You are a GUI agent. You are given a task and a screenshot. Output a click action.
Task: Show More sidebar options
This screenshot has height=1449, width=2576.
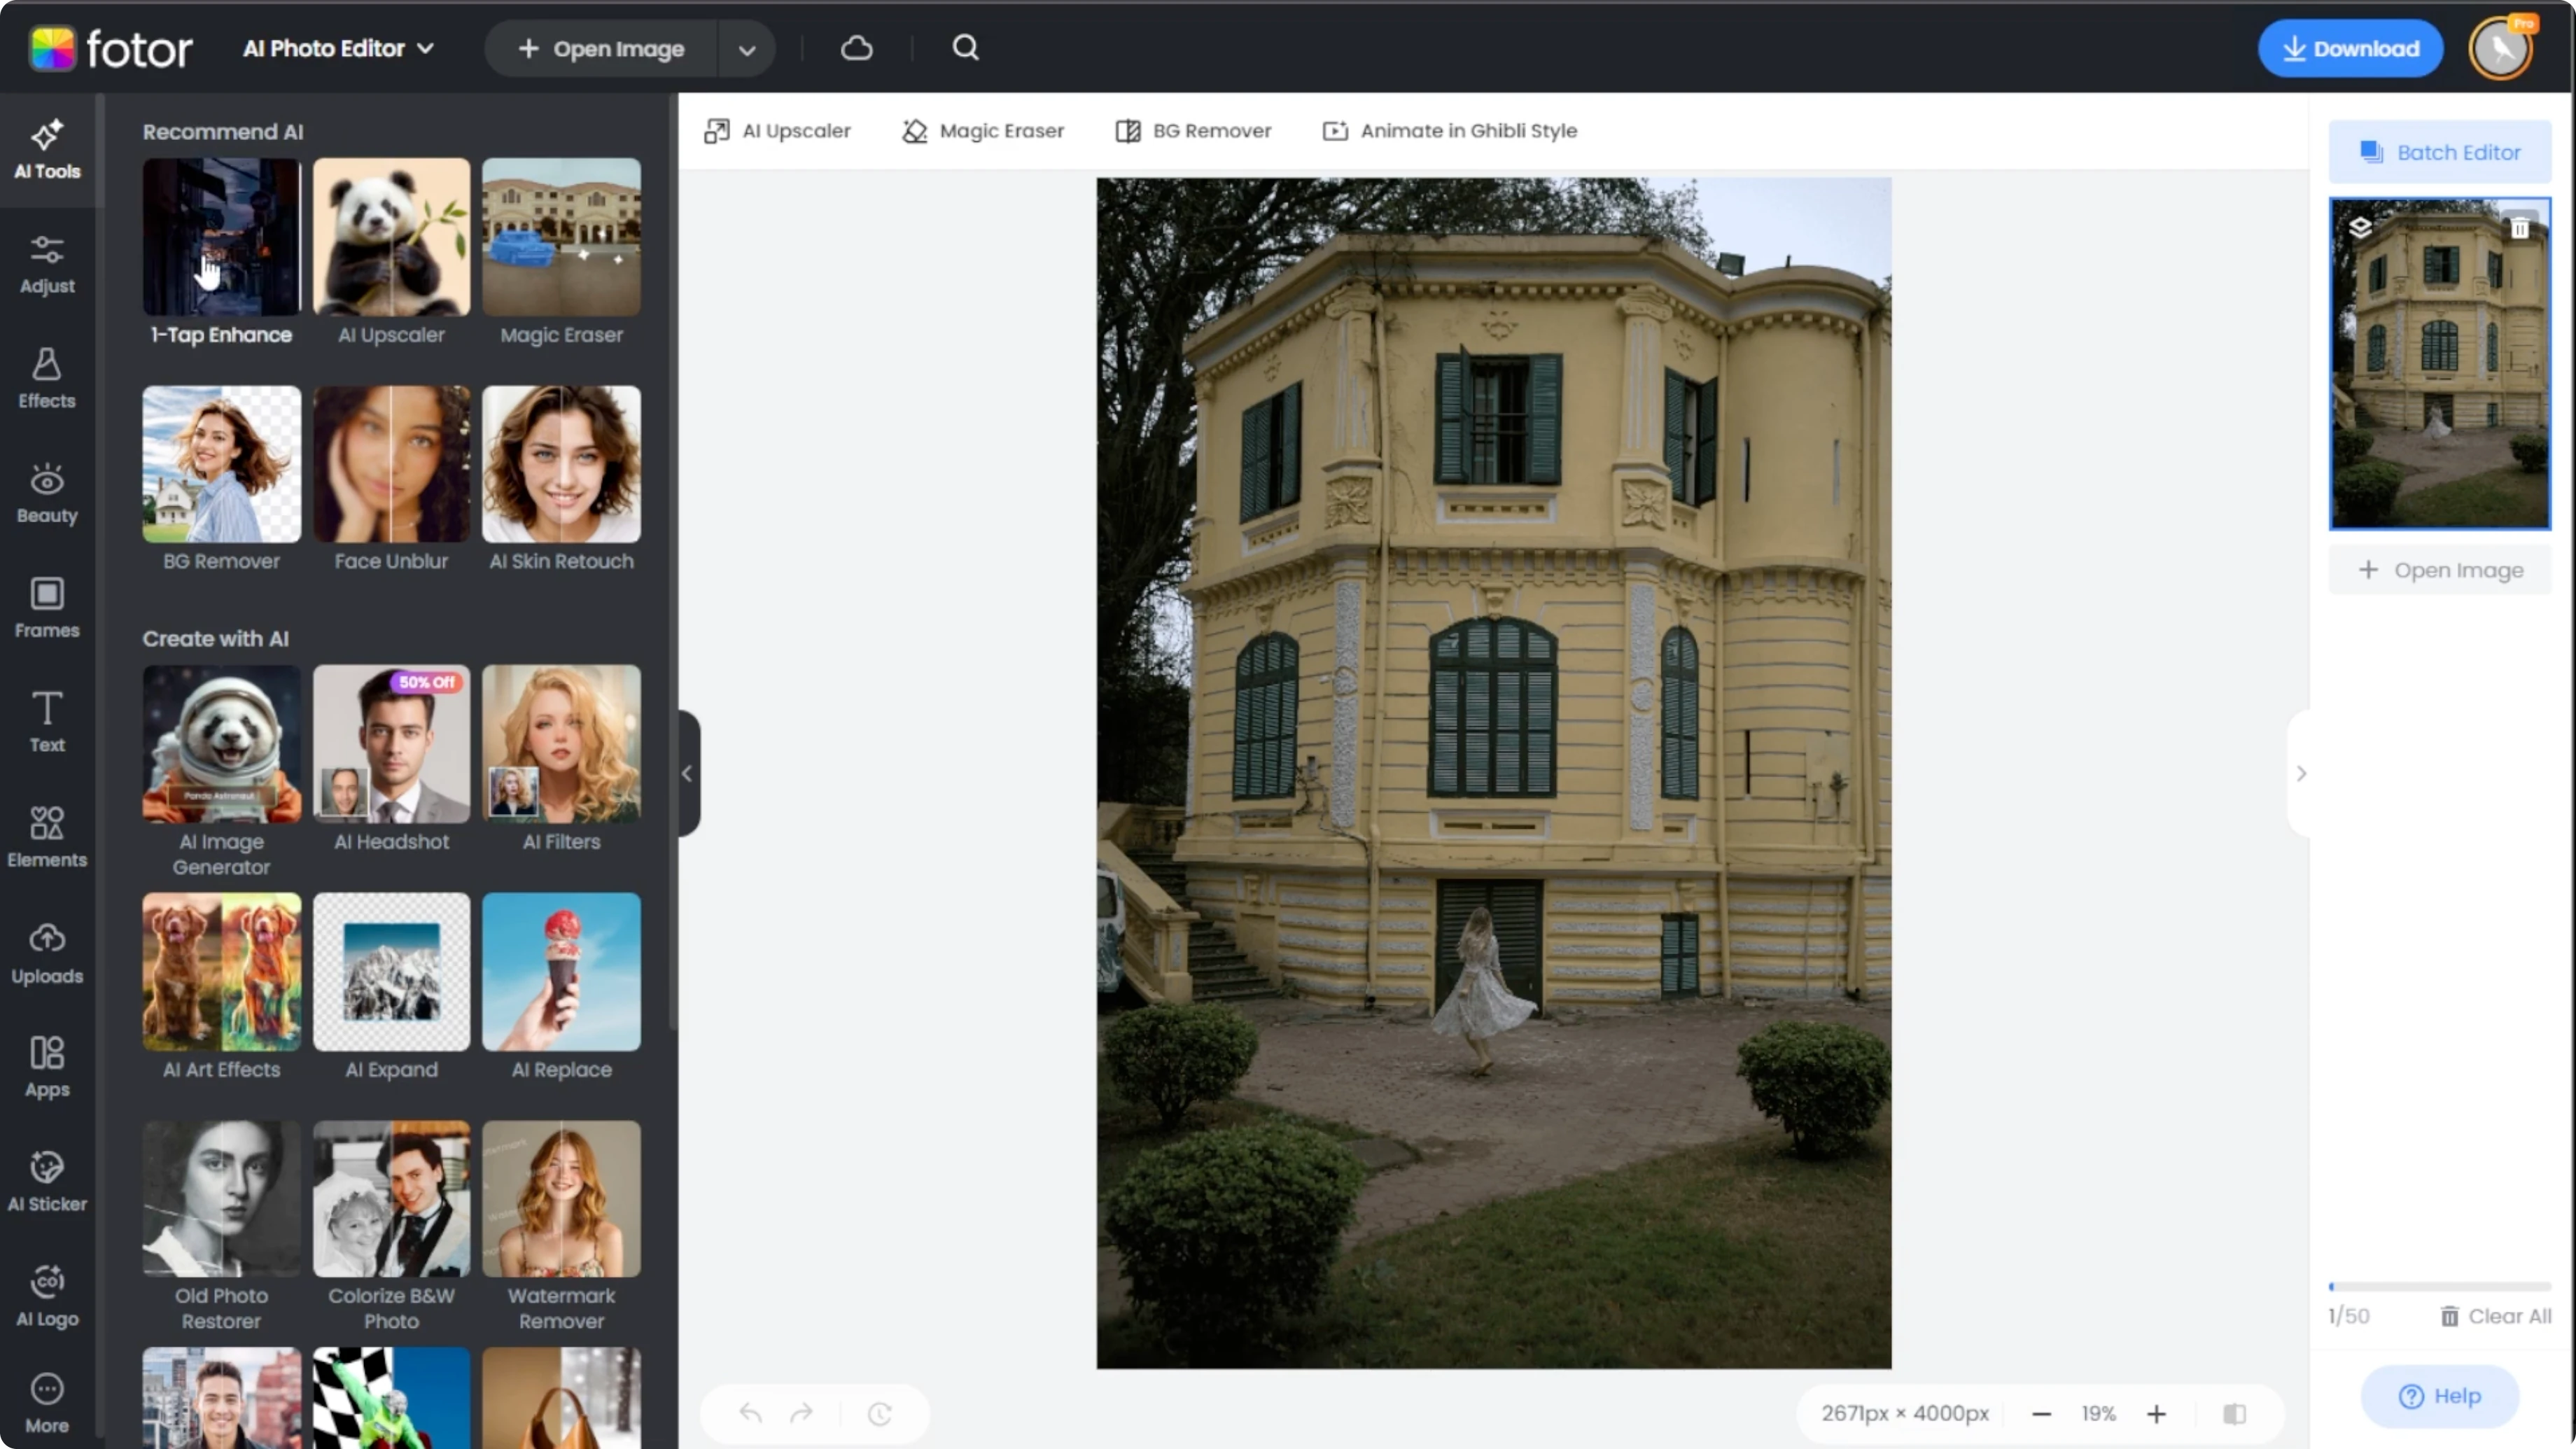pos(47,1404)
